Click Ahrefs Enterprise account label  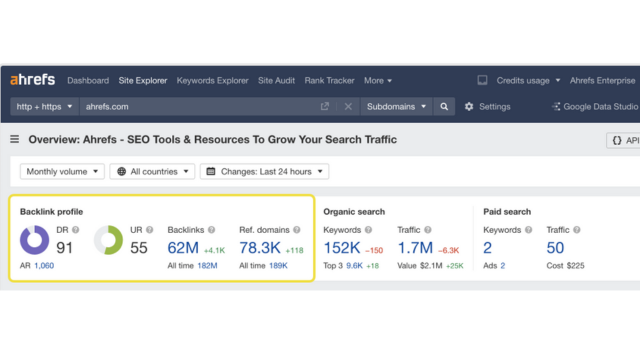602,80
